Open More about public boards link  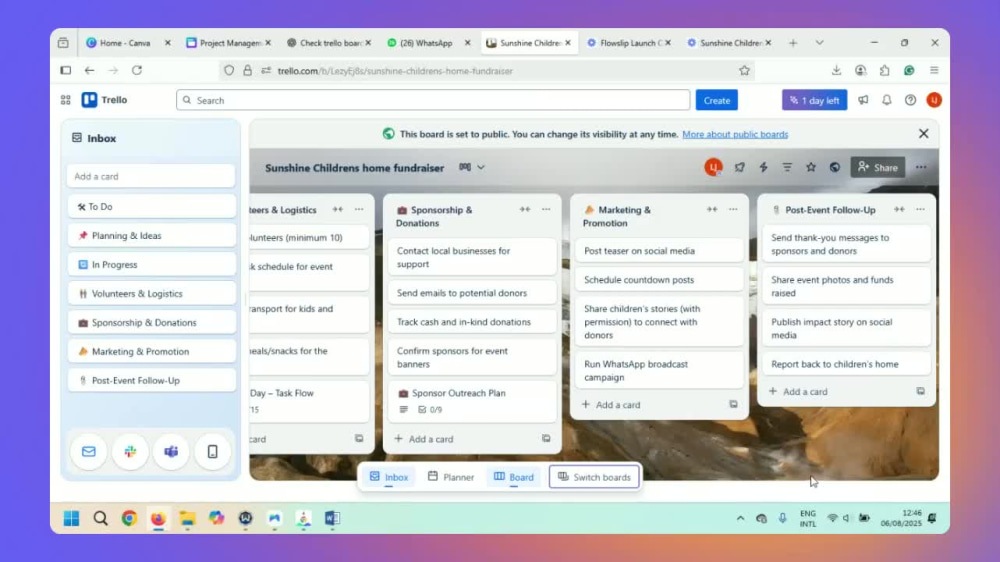[x=735, y=134]
